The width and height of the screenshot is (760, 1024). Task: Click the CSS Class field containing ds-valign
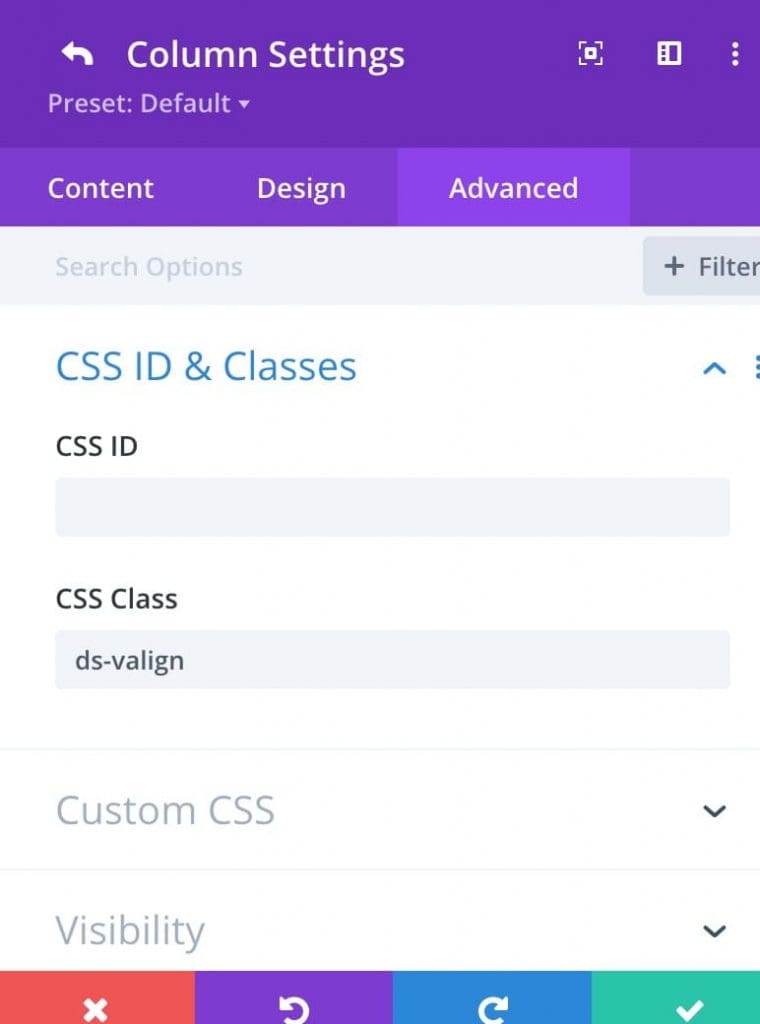tap(392, 660)
